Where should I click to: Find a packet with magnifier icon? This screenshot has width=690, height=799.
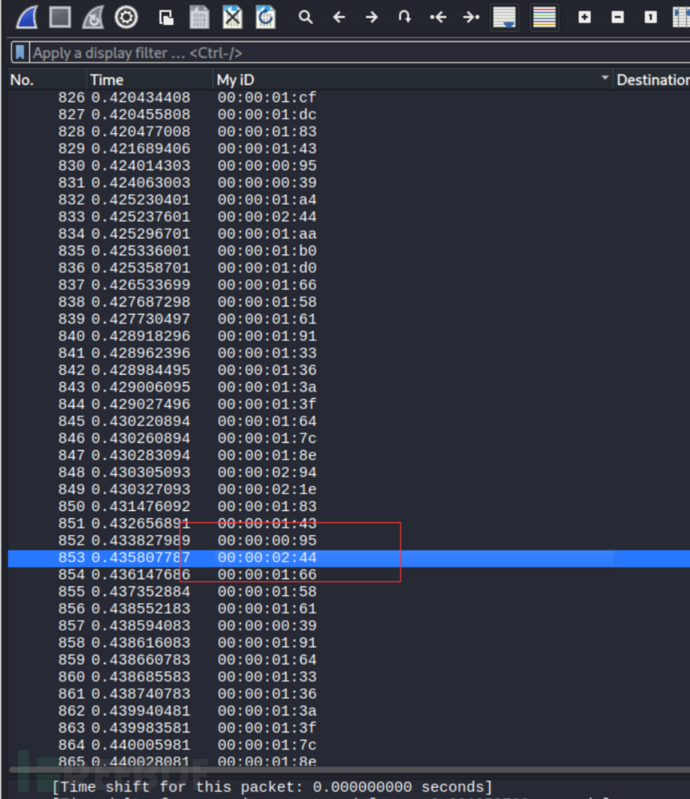[305, 17]
